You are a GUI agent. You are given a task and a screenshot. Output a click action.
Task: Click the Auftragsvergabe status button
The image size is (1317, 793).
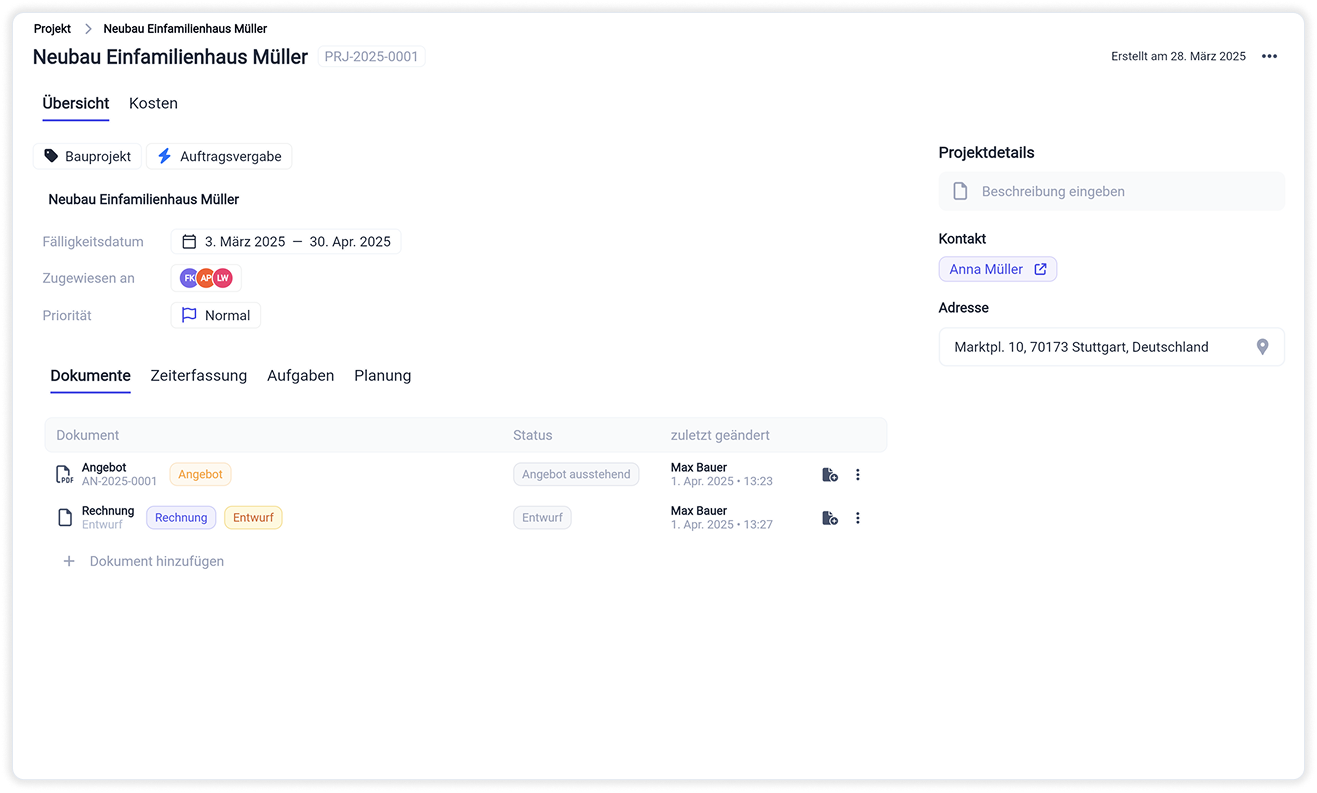tap(219, 156)
